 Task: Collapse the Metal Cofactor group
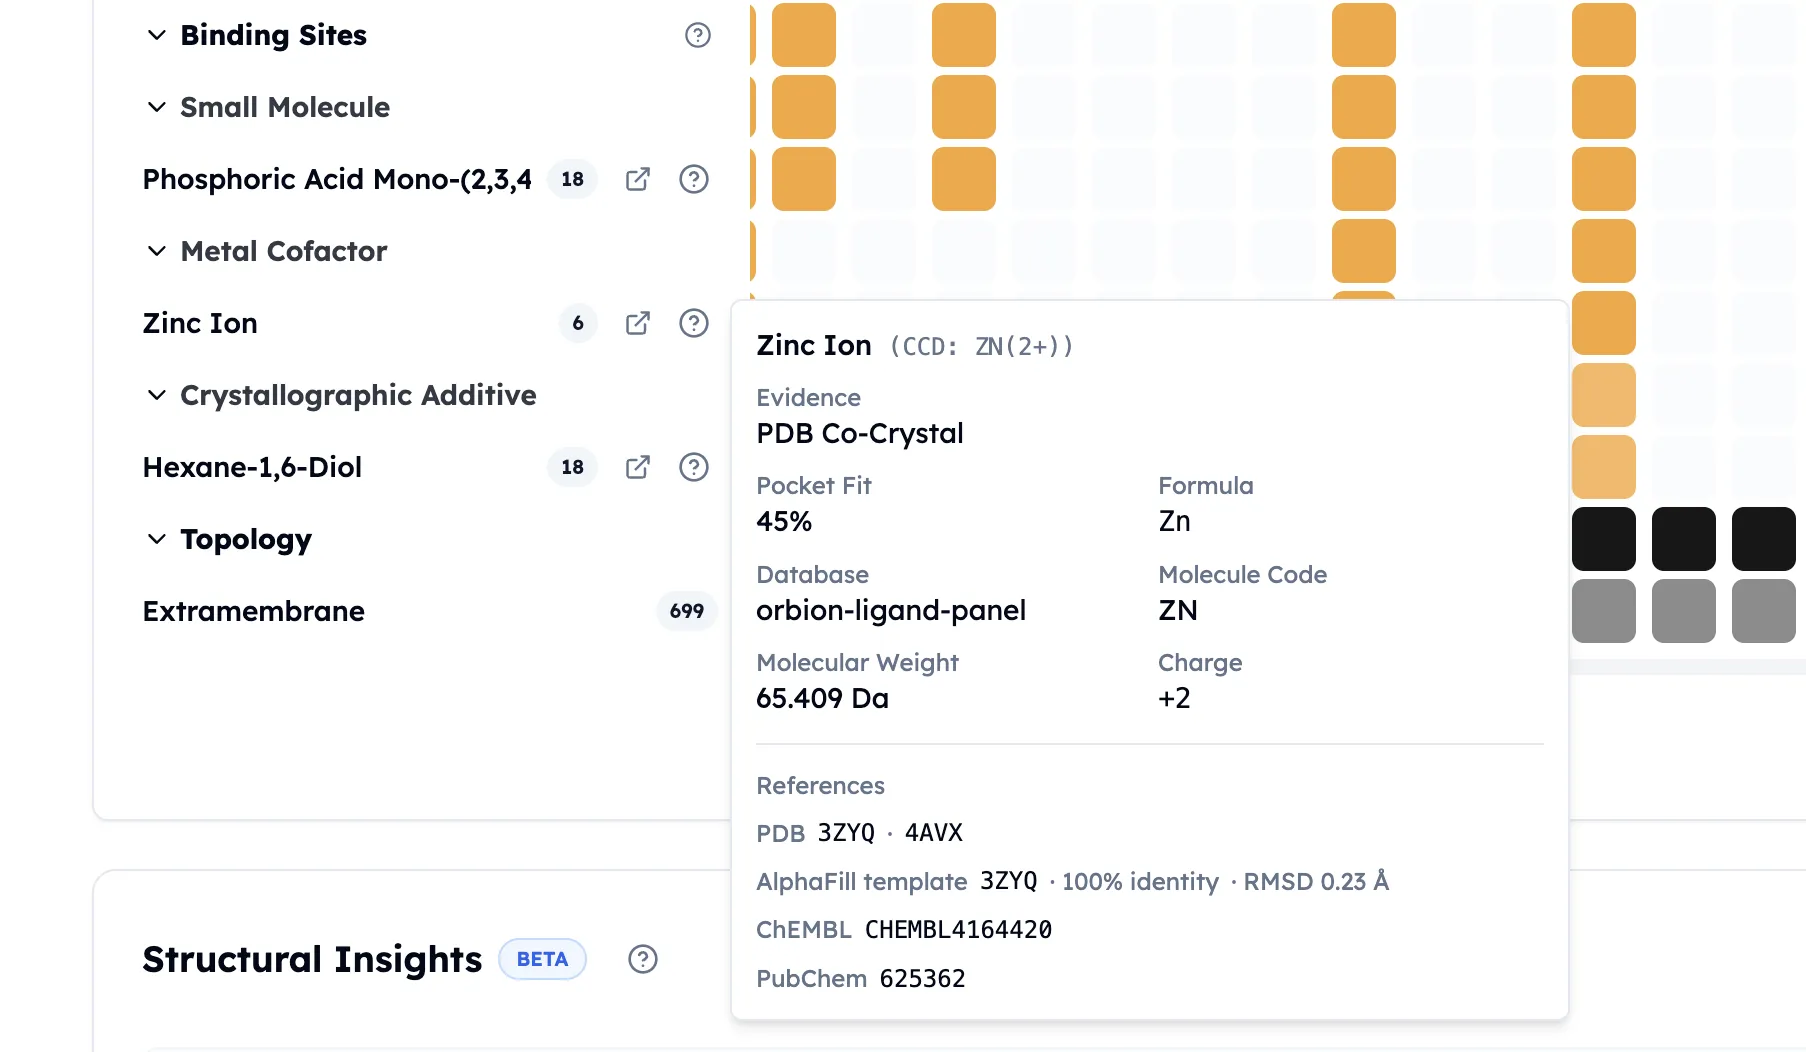(x=157, y=251)
